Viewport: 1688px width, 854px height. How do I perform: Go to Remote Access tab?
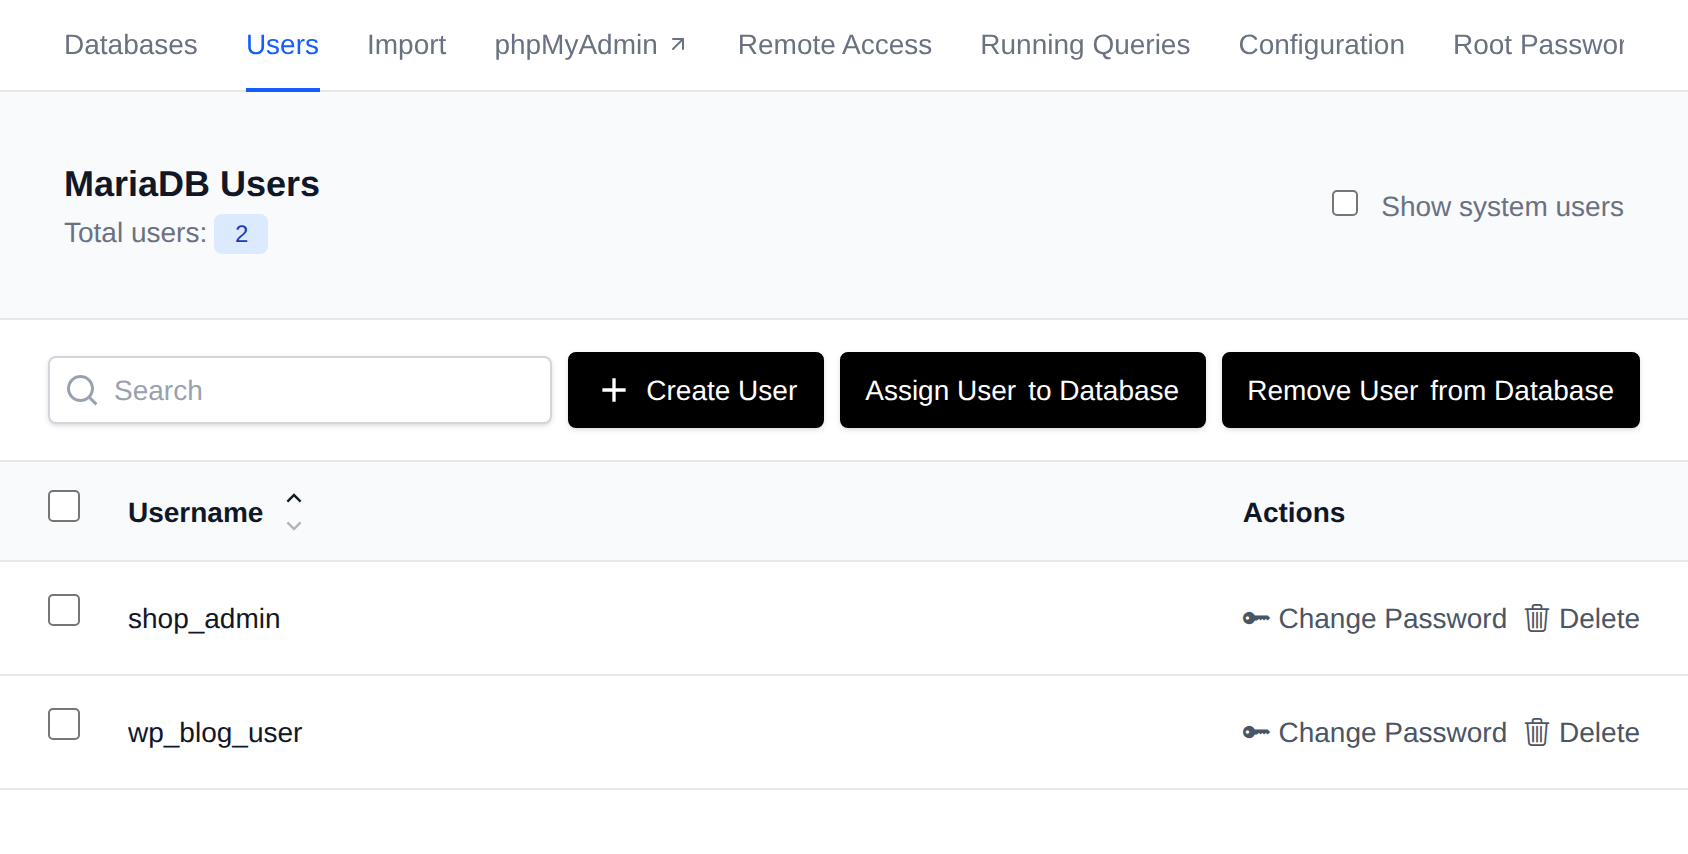click(835, 45)
